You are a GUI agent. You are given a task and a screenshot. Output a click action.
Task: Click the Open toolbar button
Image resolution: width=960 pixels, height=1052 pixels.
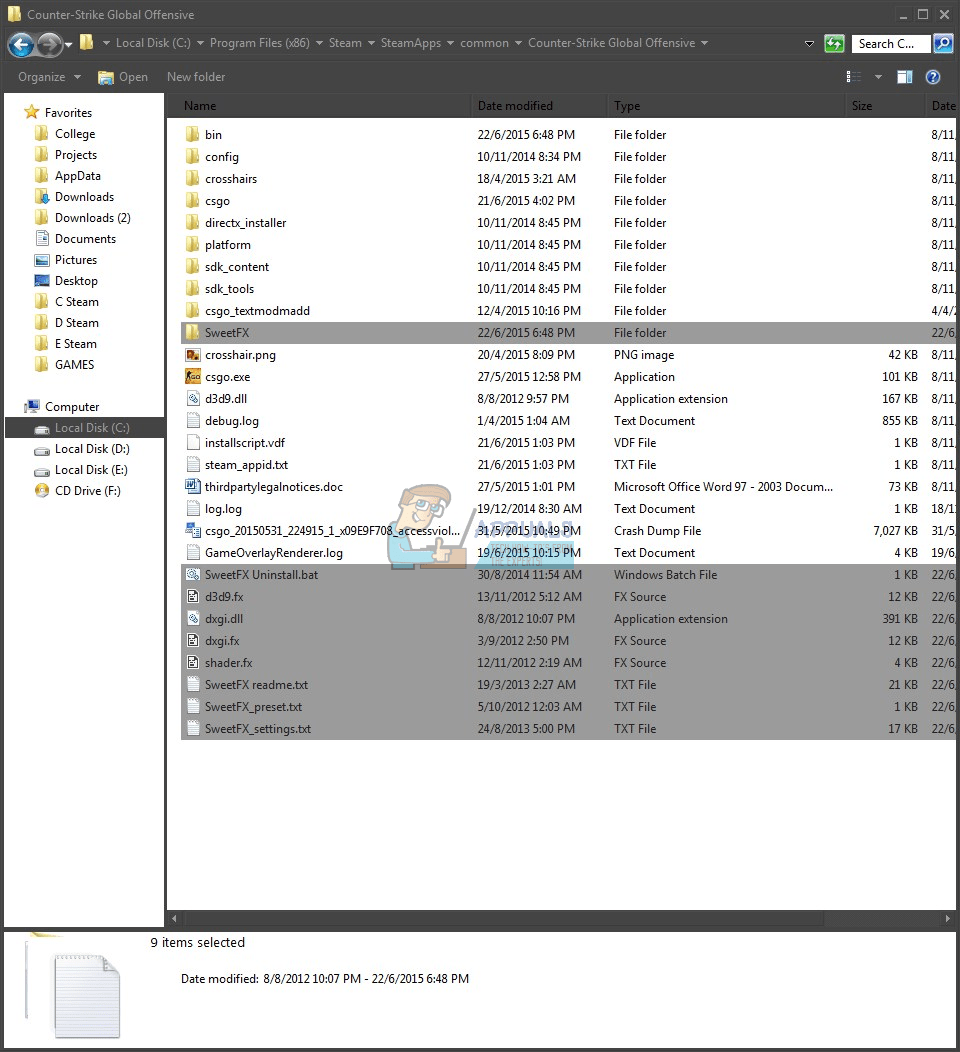tap(123, 77)
